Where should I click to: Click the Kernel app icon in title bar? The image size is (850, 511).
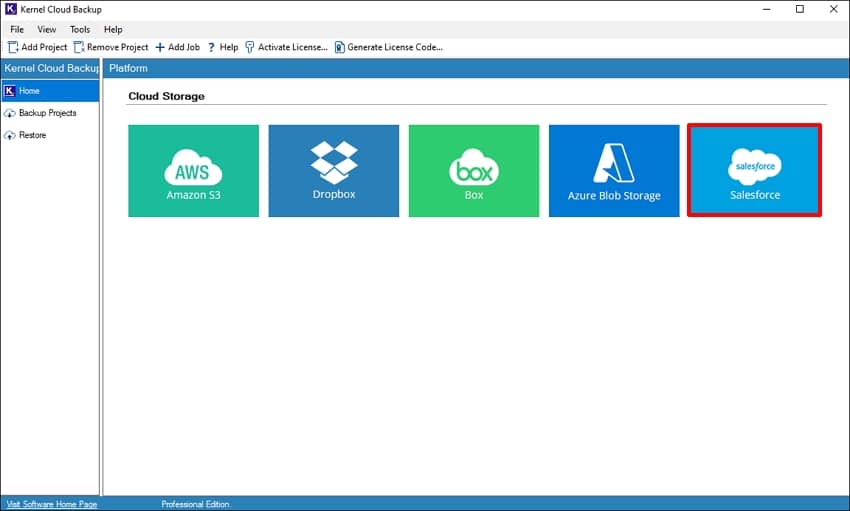pyautogui.click(x=11, y=9)
